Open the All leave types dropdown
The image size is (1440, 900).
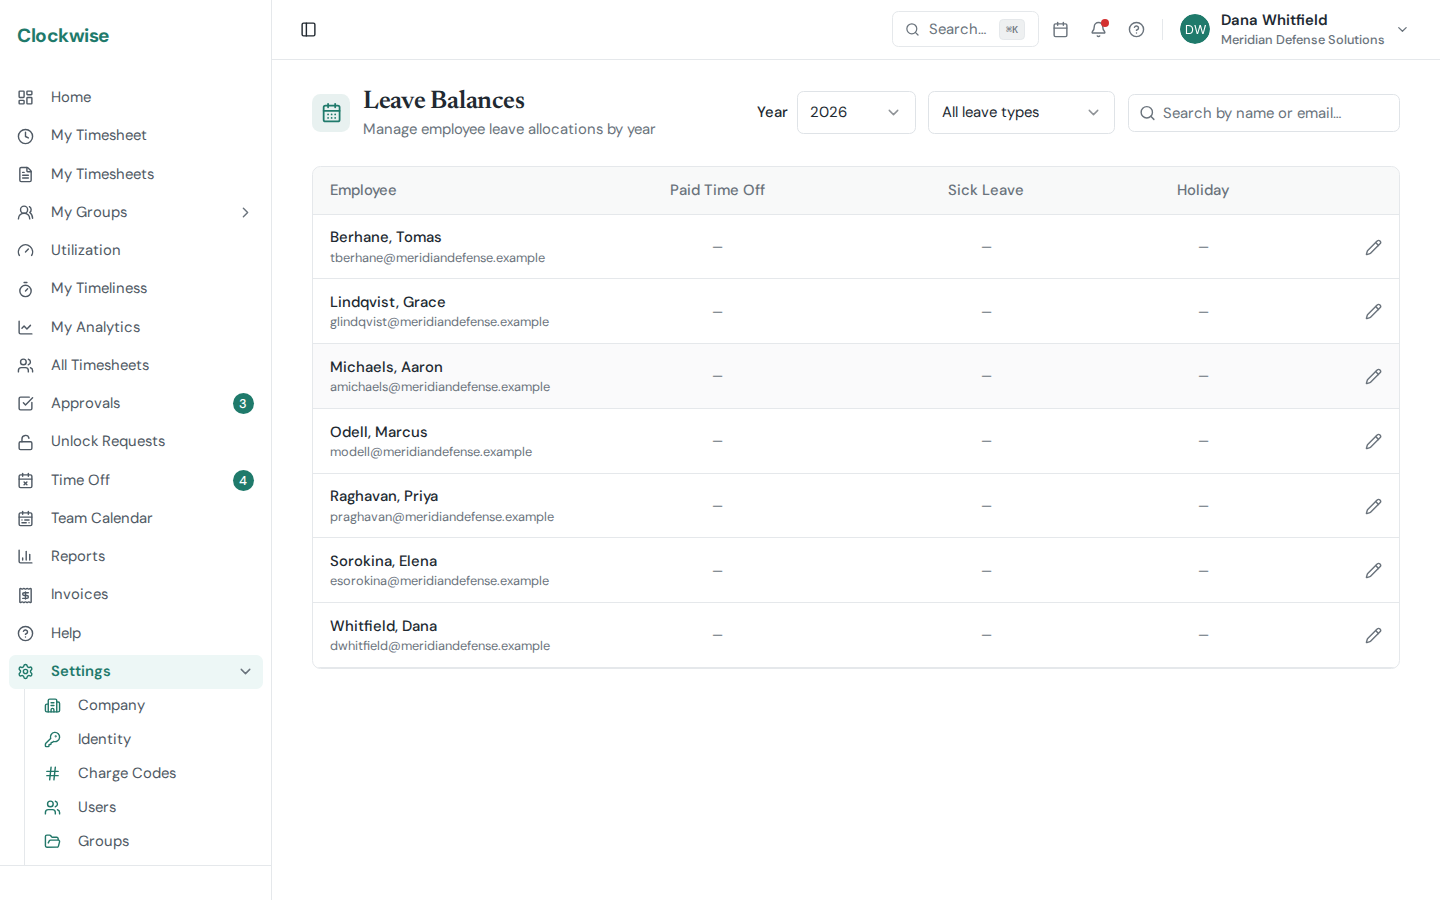[1021, 112]
